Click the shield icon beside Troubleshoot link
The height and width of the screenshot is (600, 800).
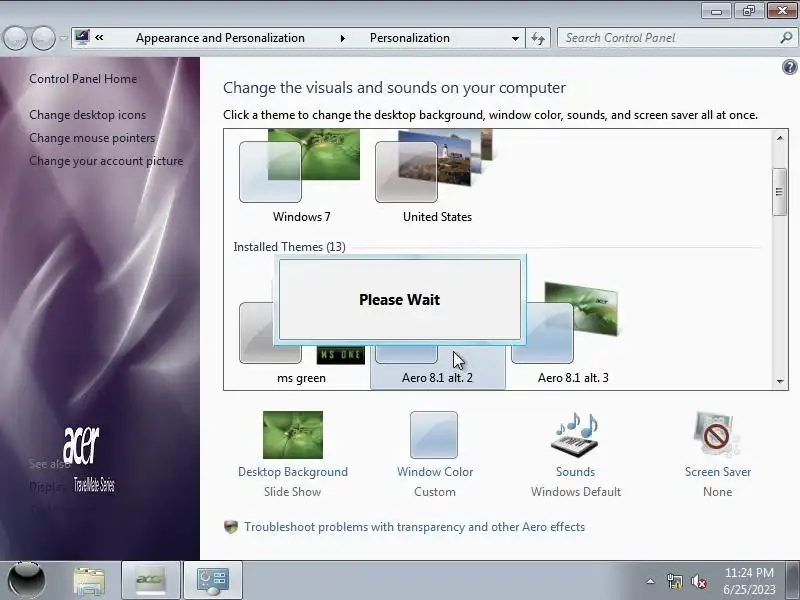[x=231, y=527]
